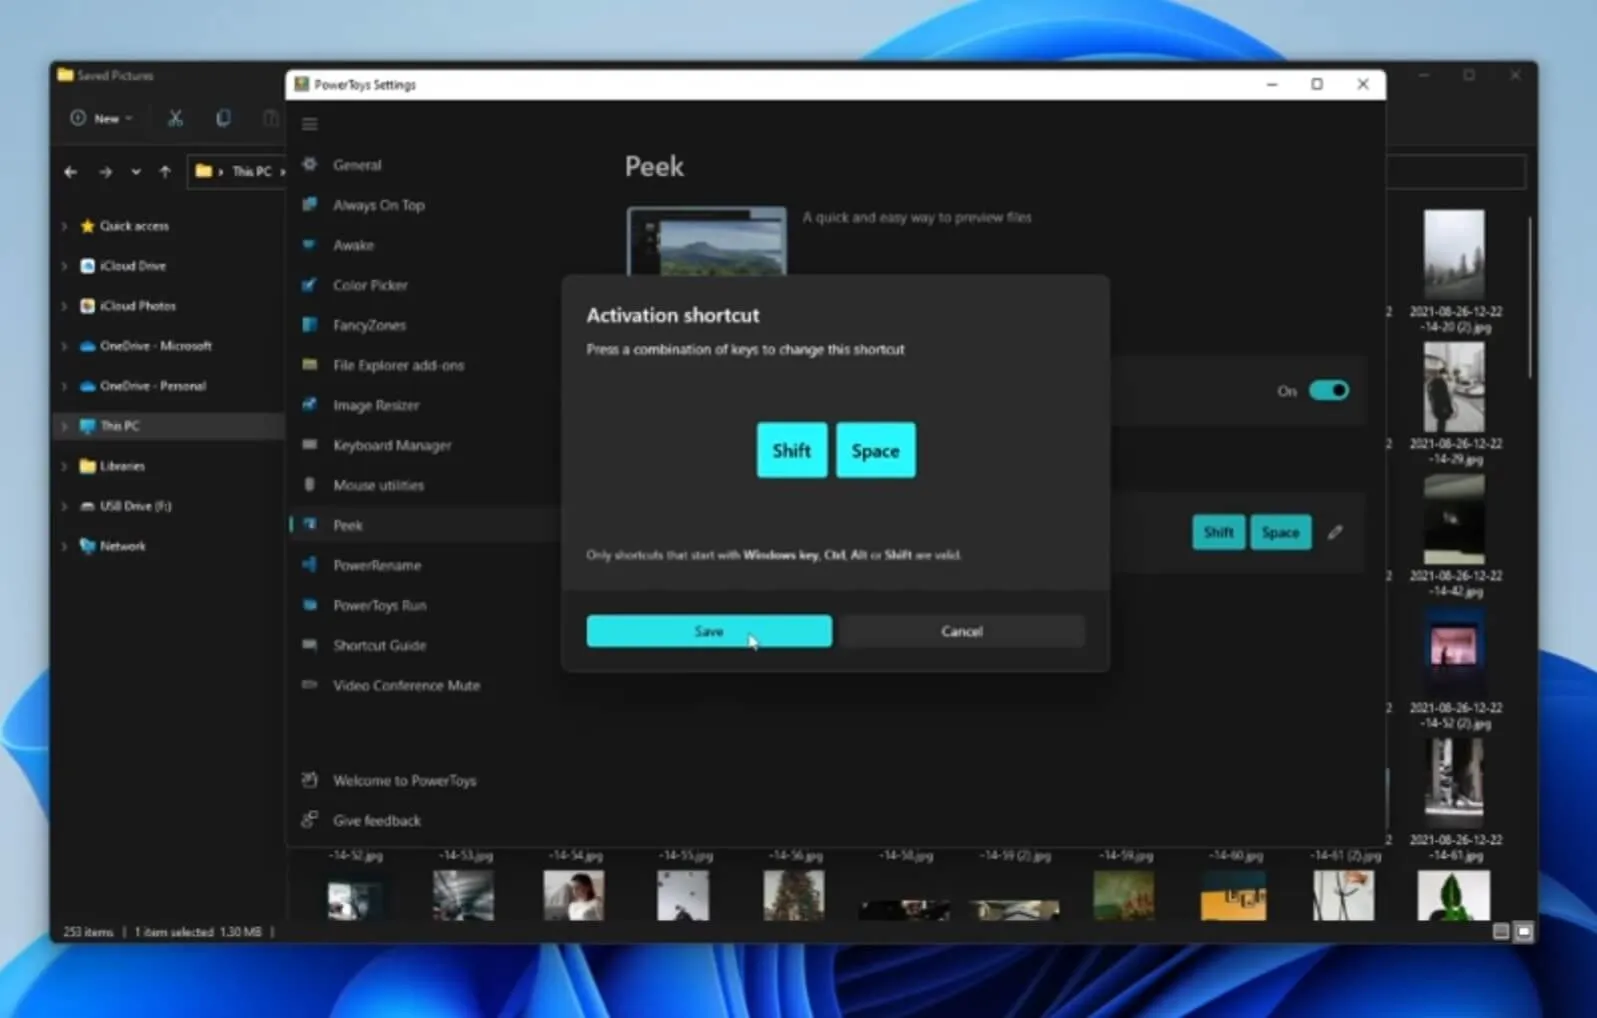Cancel the activation shortcut dialog
Screen dimensions: 1597x1018
click(962, 631)
